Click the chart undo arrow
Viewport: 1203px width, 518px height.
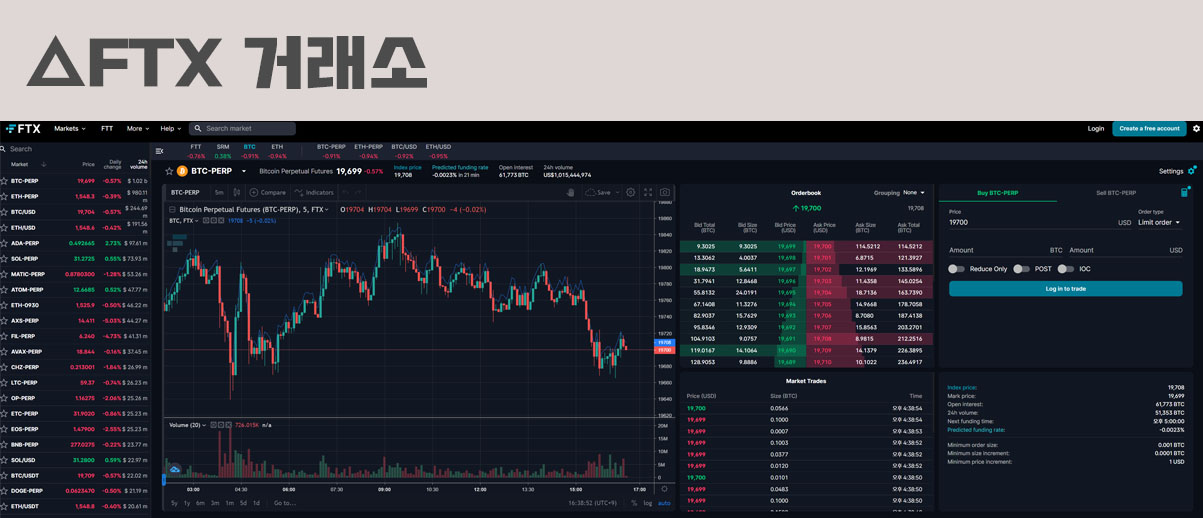click(x=345, y=192)
